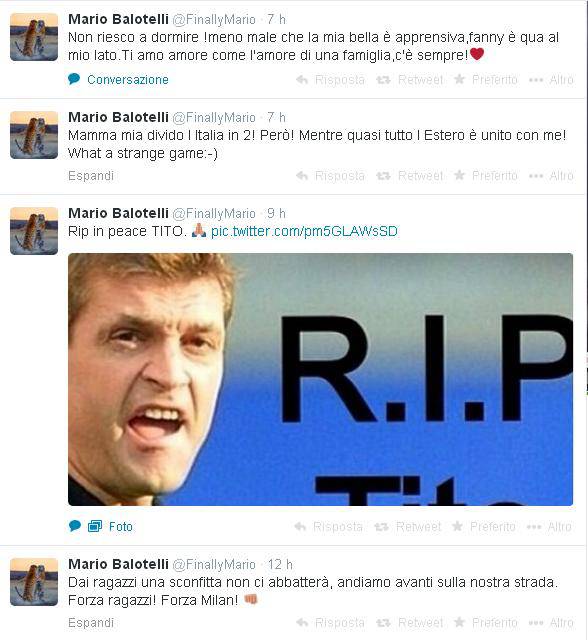The image size is (588, 640).
Task: Open Conversazione on the first tweet
Action: point(127,80)
